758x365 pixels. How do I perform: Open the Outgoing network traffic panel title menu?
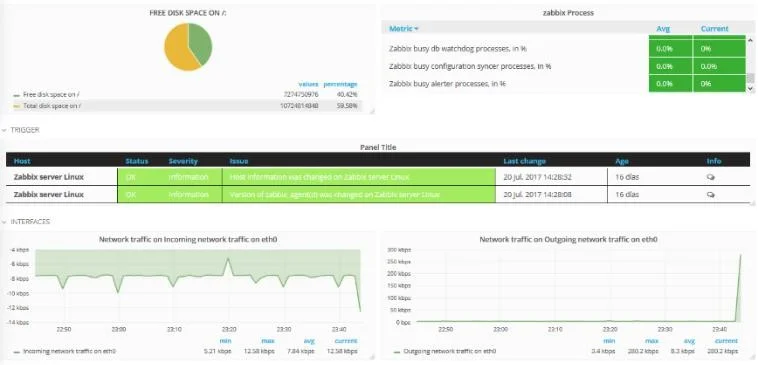[568, 239]
